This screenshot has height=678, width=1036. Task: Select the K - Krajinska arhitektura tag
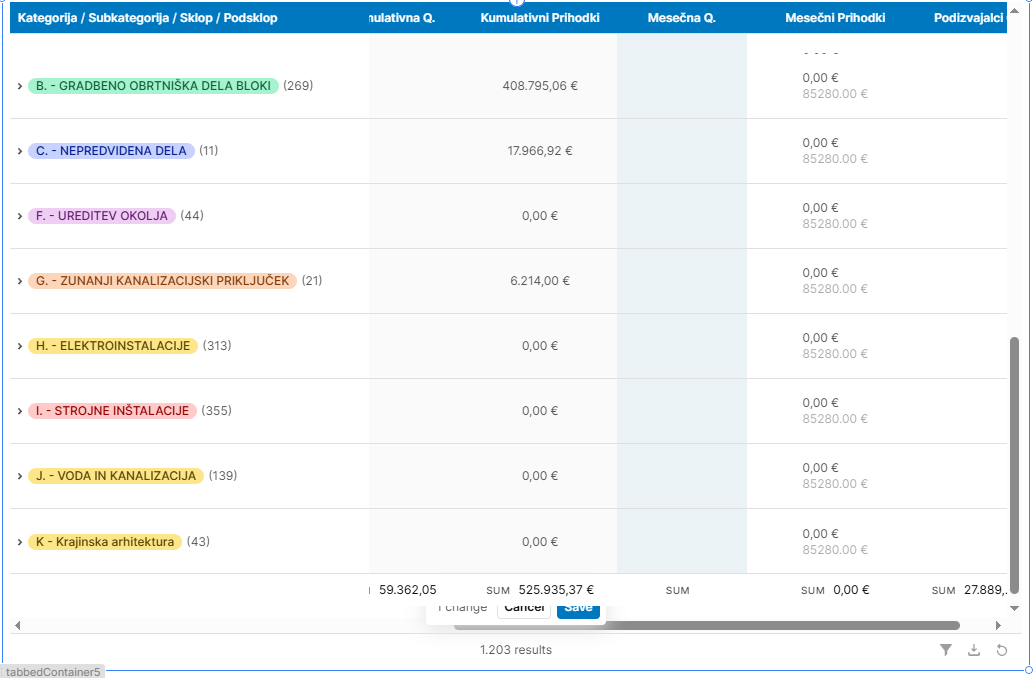pyautogui.click(x=104, y=542)
